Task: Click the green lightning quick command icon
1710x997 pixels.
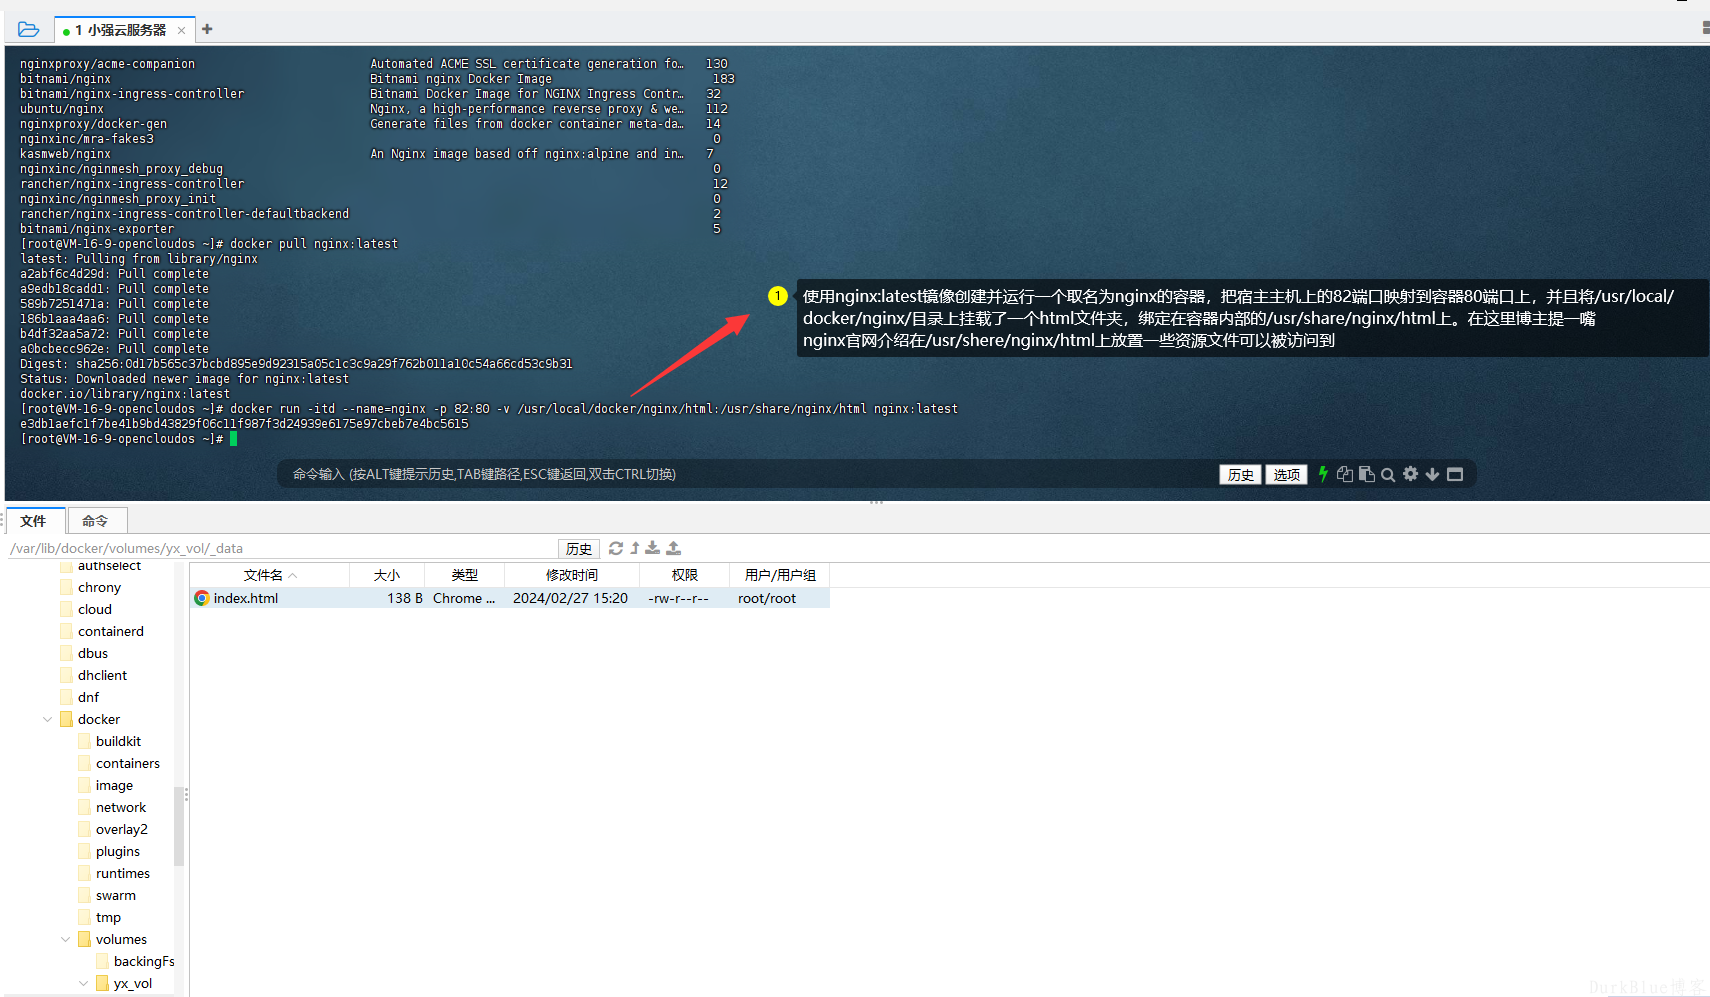Action: tap(1323, 474)
